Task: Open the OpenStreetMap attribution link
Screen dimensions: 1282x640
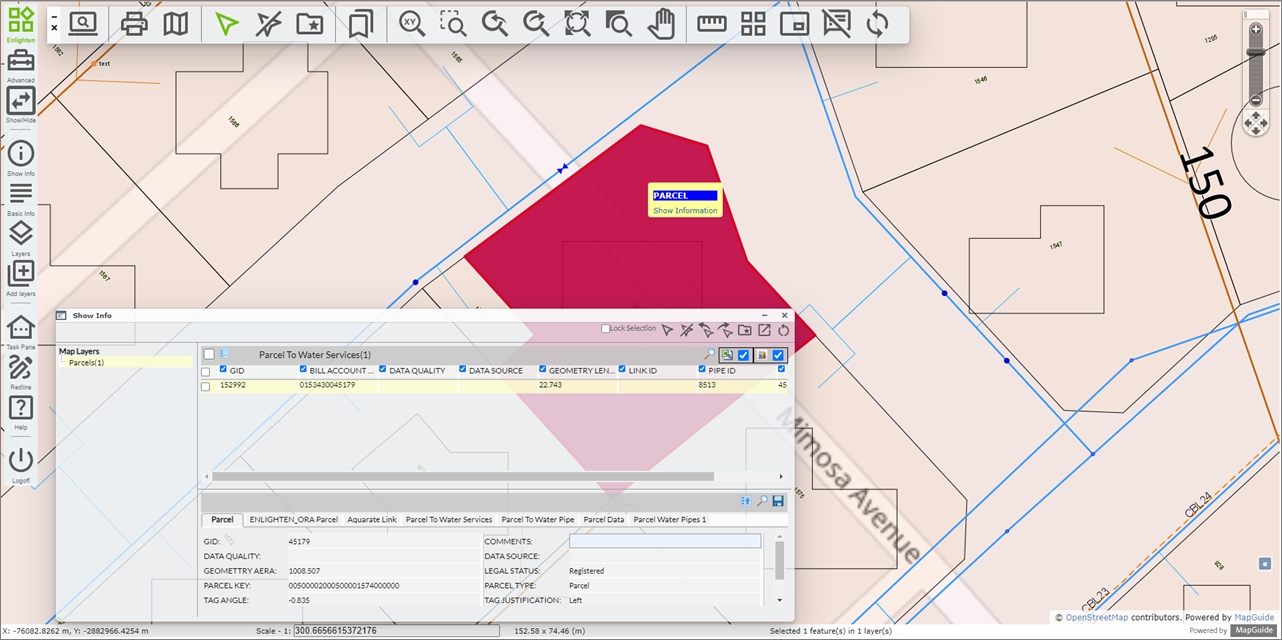Action: coord(1097,618)
